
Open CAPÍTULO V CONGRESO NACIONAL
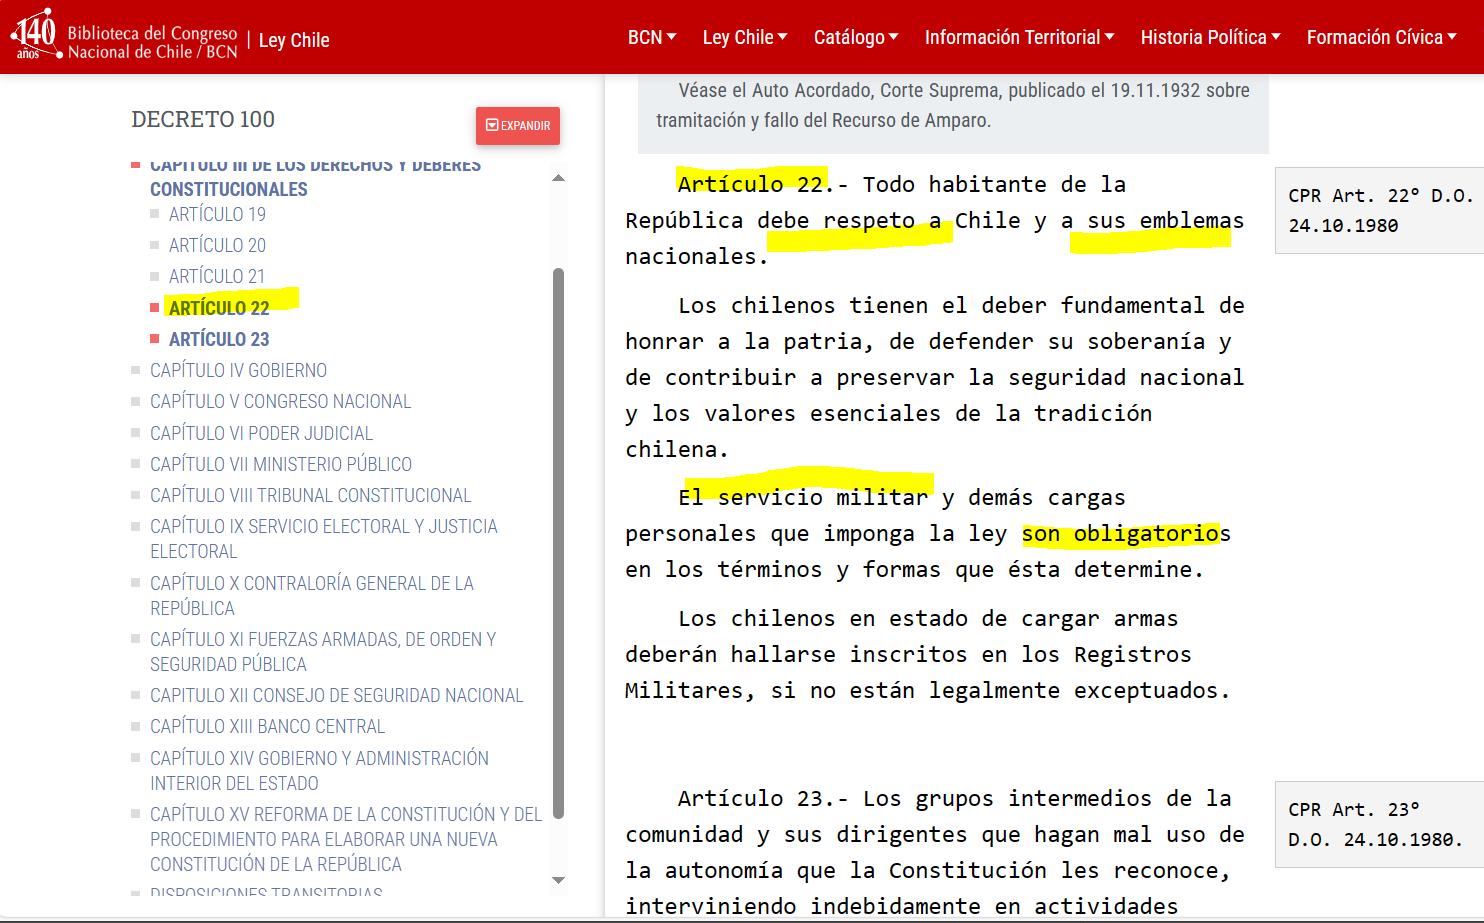280,401
